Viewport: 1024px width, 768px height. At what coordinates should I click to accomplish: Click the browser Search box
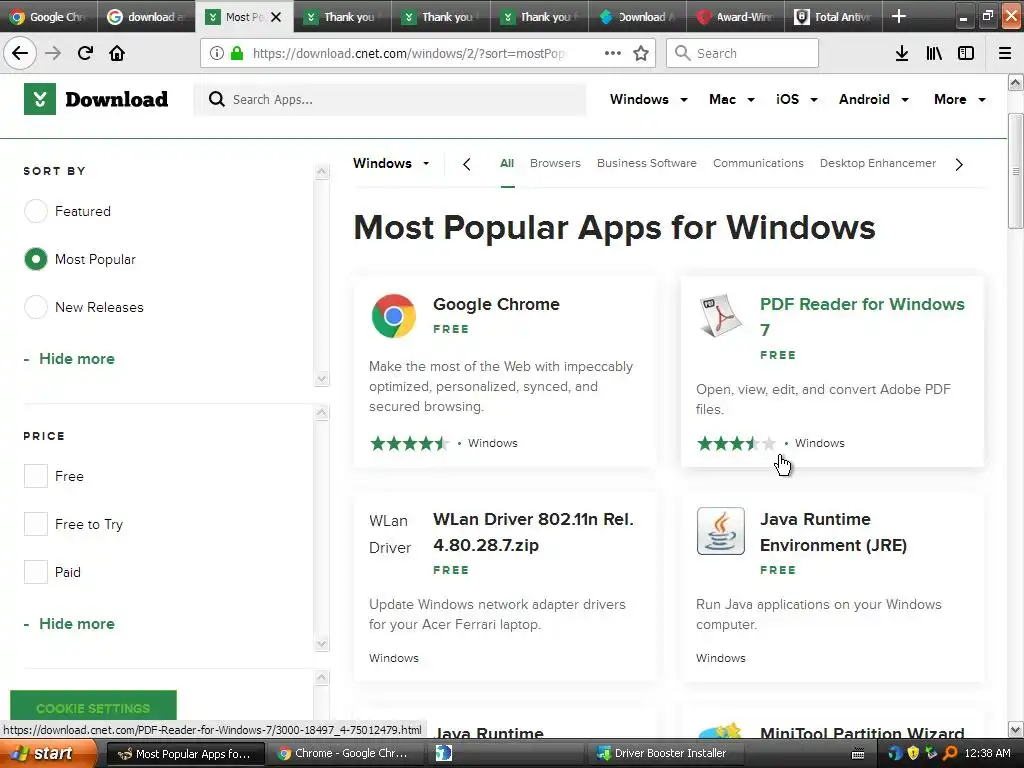(743, 53)
